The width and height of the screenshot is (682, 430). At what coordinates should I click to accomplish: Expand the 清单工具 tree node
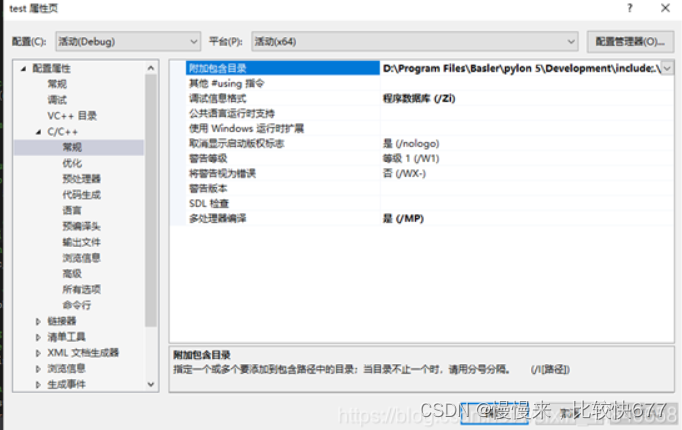38,337
